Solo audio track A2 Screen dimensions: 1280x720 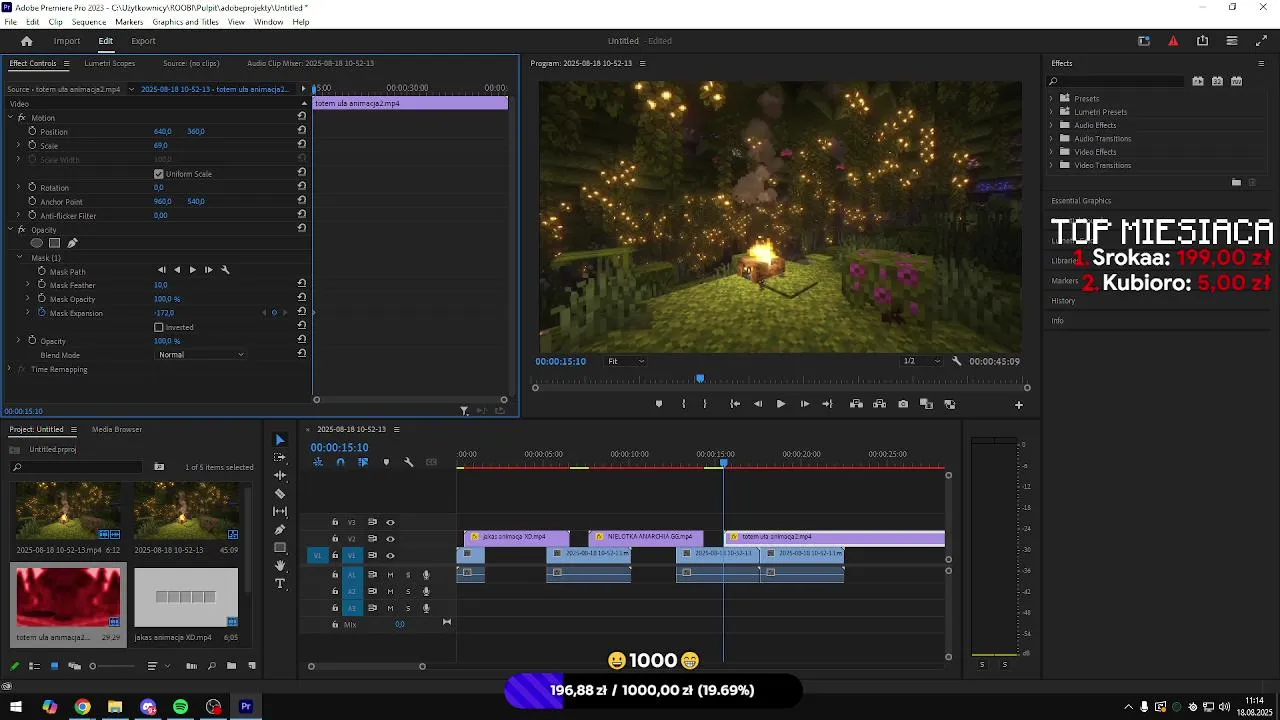click(408, 592)
